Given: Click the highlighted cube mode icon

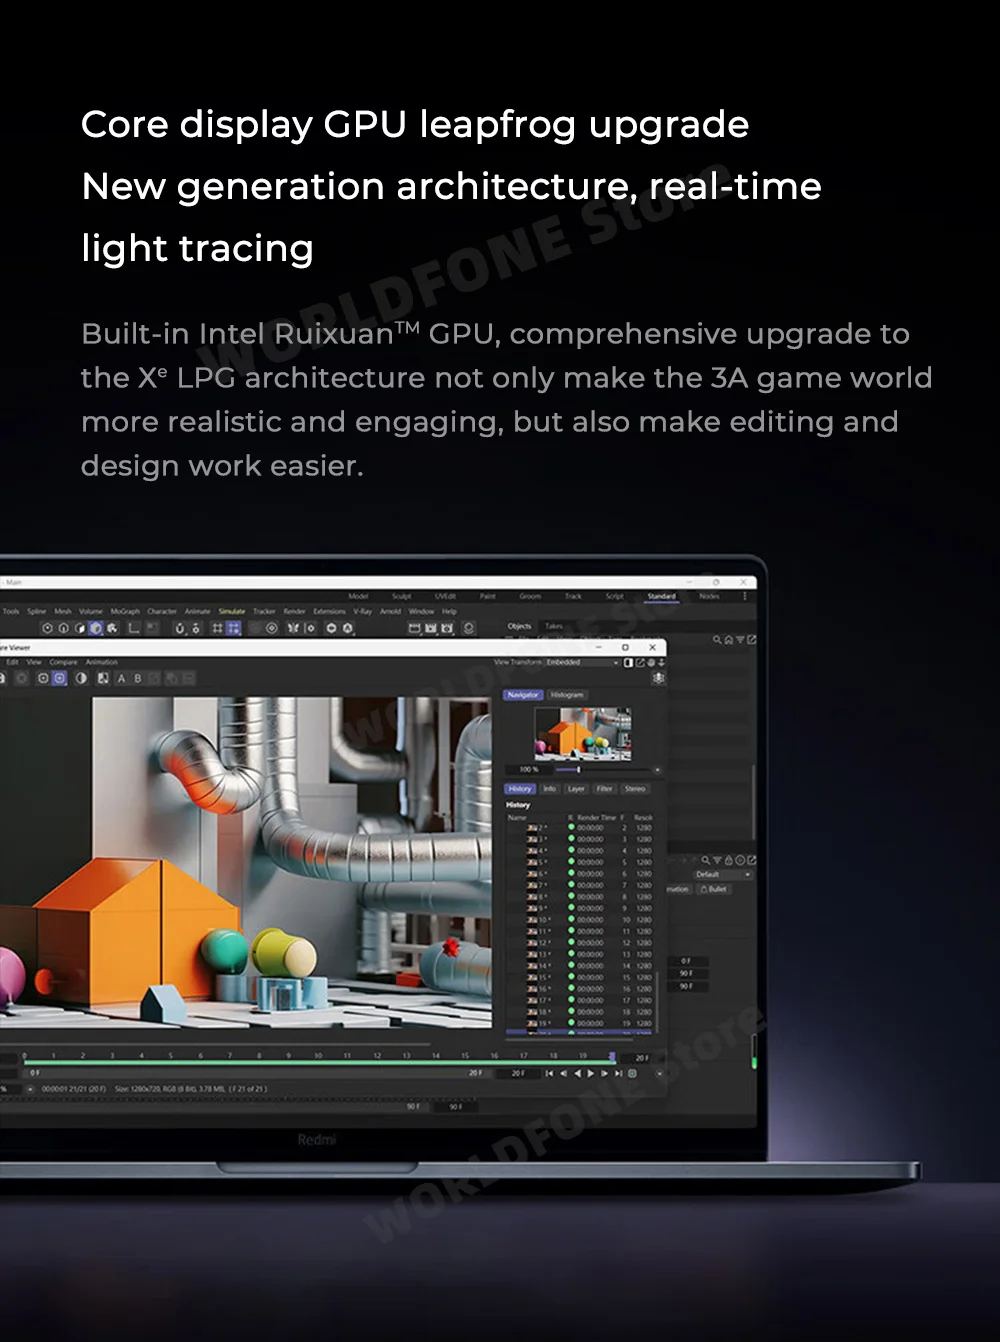Looking at the screenshot, I should (96, 628).
